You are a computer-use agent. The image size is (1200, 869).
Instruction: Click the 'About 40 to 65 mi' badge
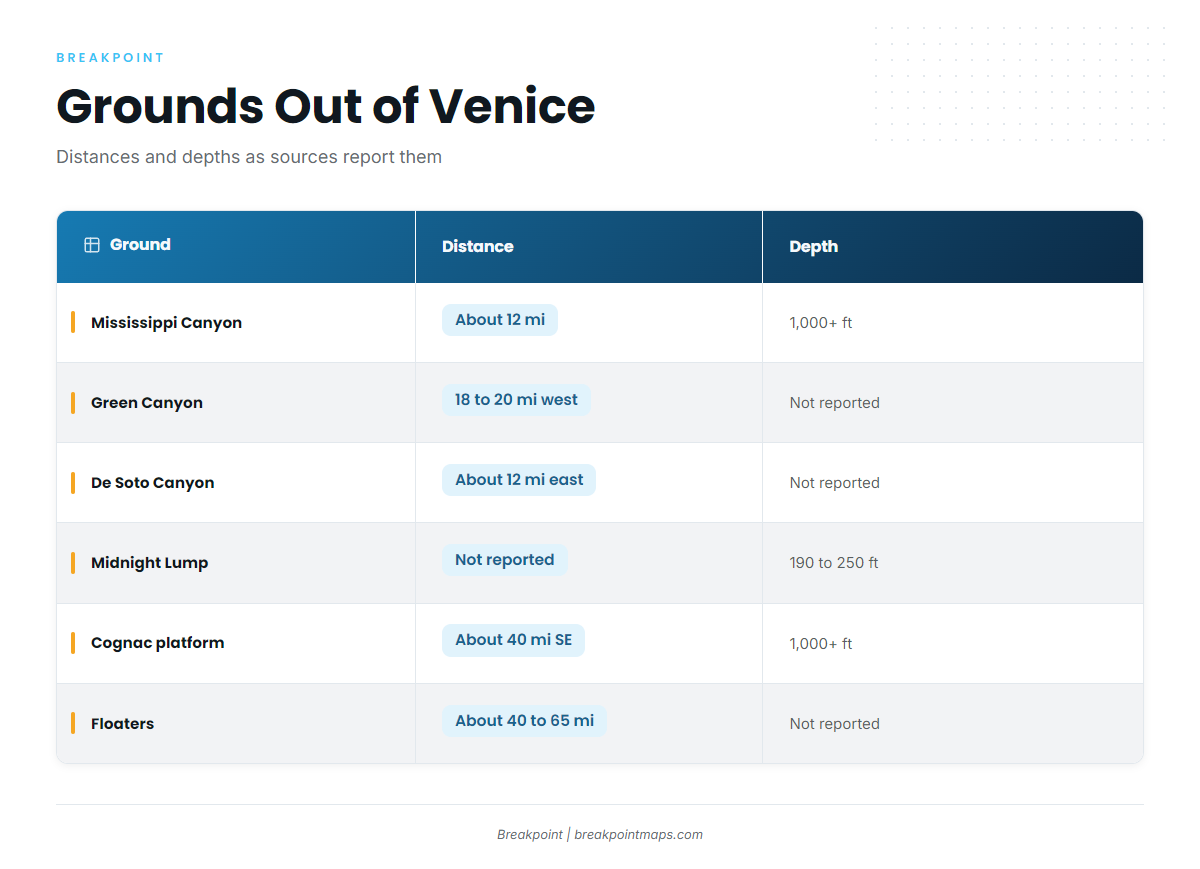click(524, 721)
